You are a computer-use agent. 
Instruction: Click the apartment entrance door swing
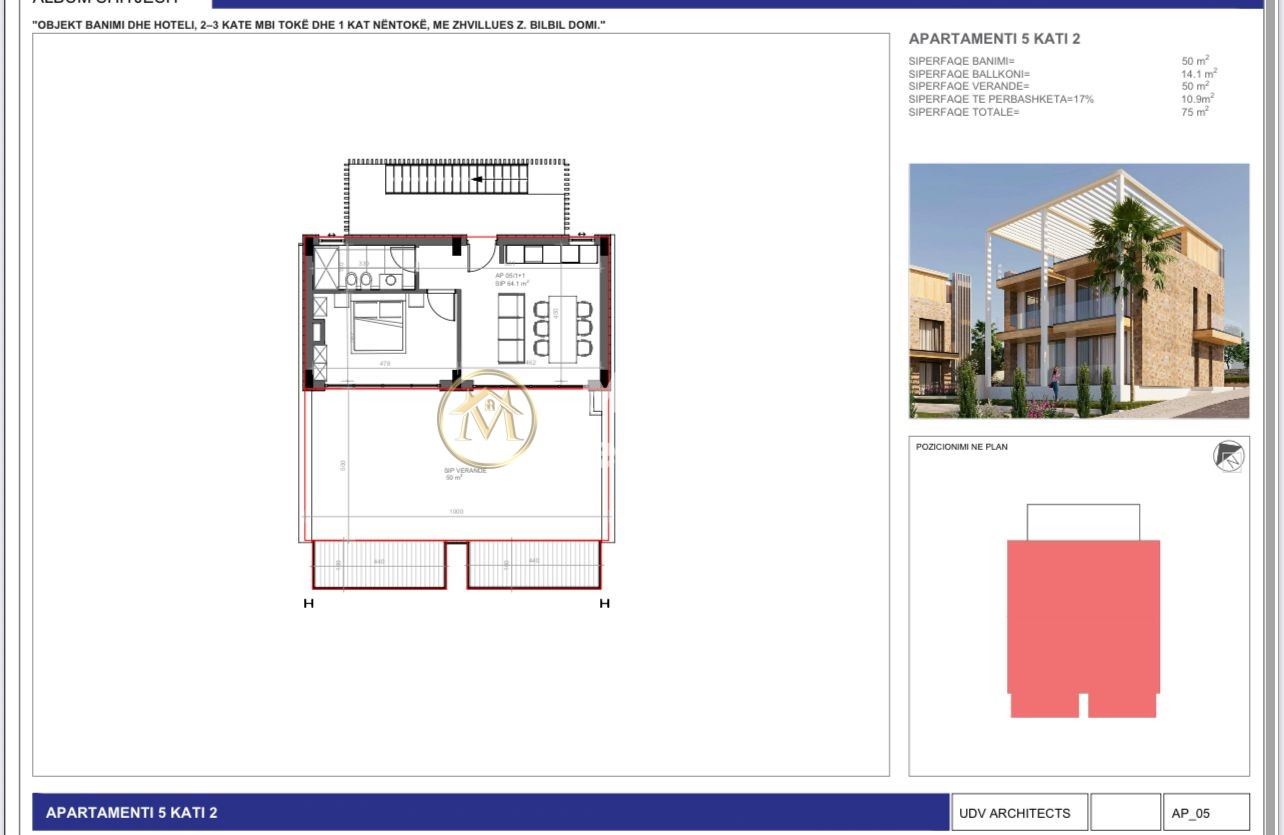(x=481, y=256)
